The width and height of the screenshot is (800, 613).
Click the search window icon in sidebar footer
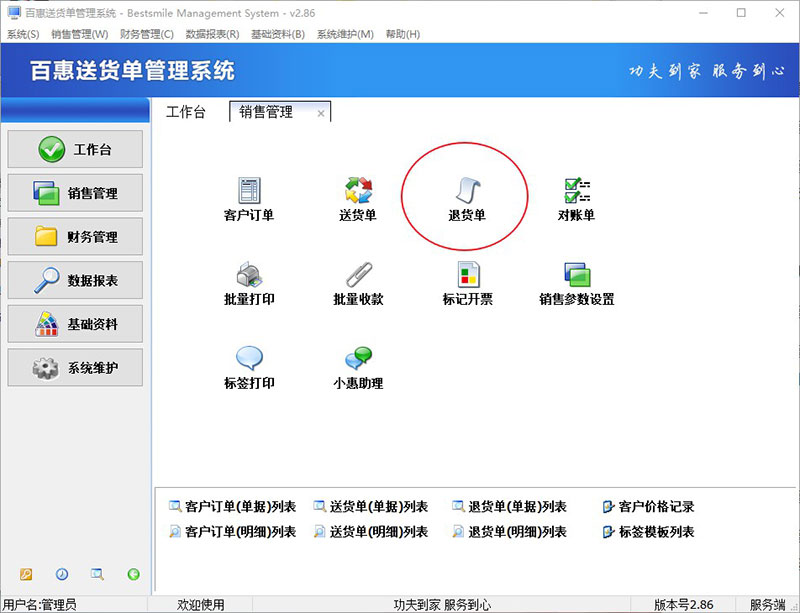pos(97,574)
